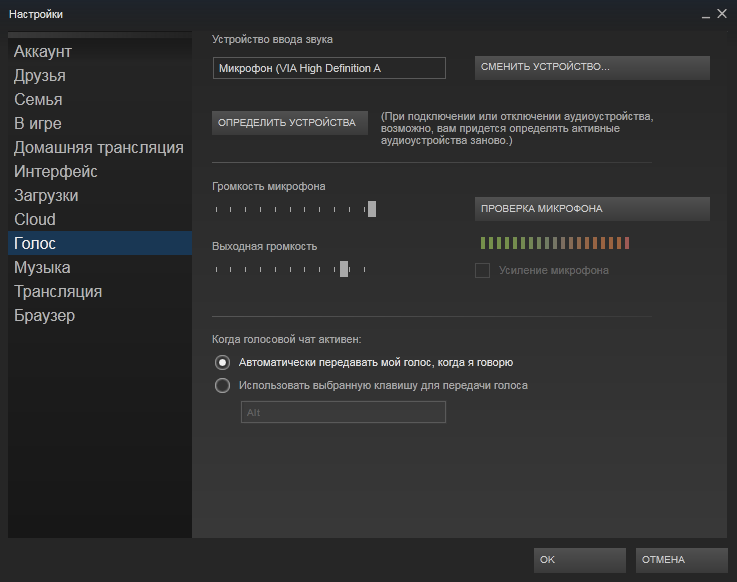Viewport: 737px width, 582px height.
Task: Select Друзья in the sidebar
Action: (x=40, y=75)
